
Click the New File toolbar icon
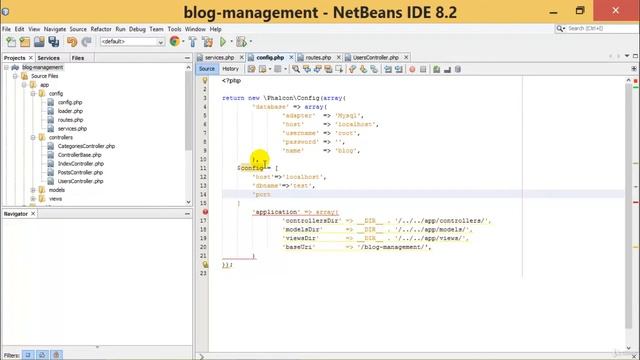tap(11, 42)
